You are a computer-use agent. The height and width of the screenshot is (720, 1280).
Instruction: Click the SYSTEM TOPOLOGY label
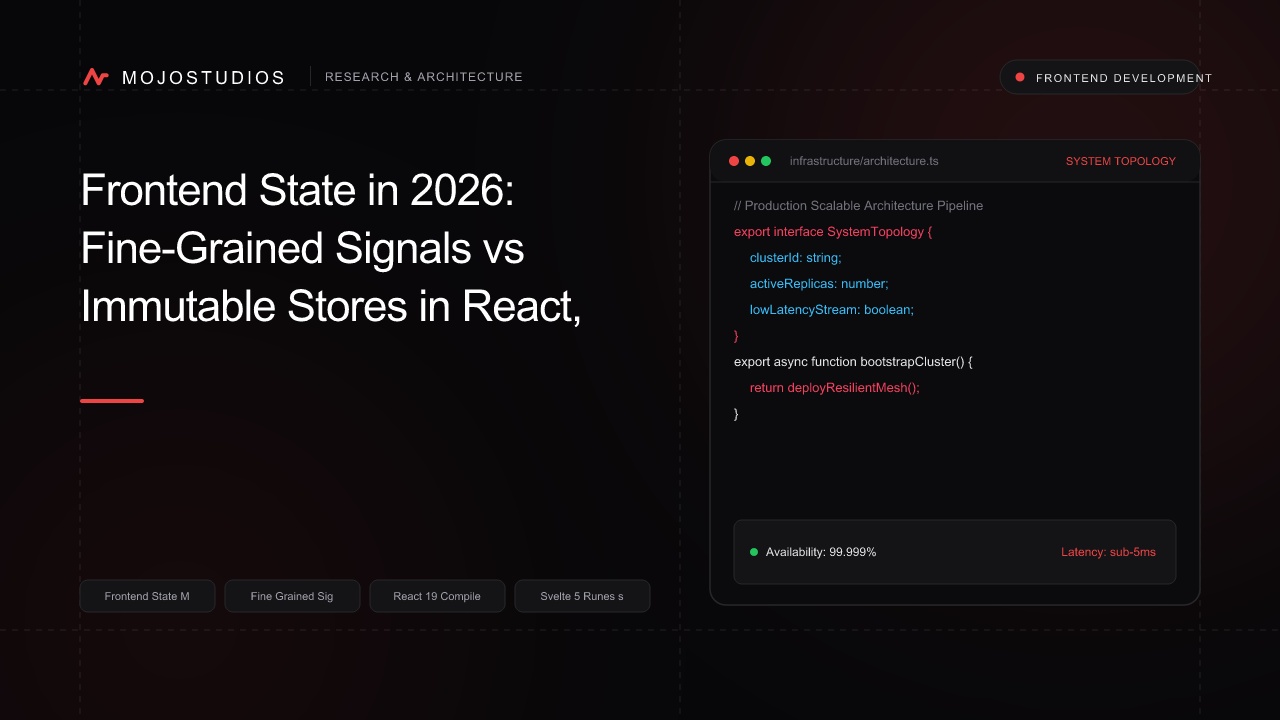click(1121, 161)
